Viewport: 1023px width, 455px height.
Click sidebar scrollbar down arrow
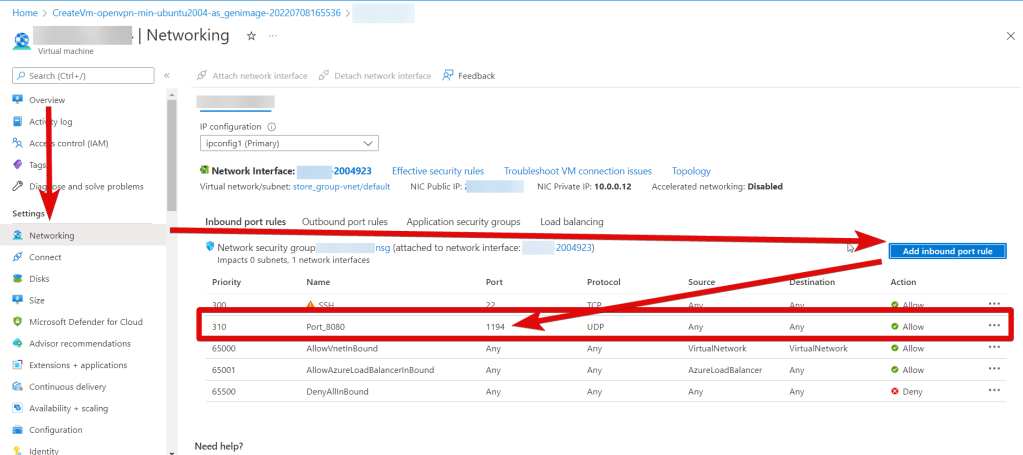pos(171,451)
